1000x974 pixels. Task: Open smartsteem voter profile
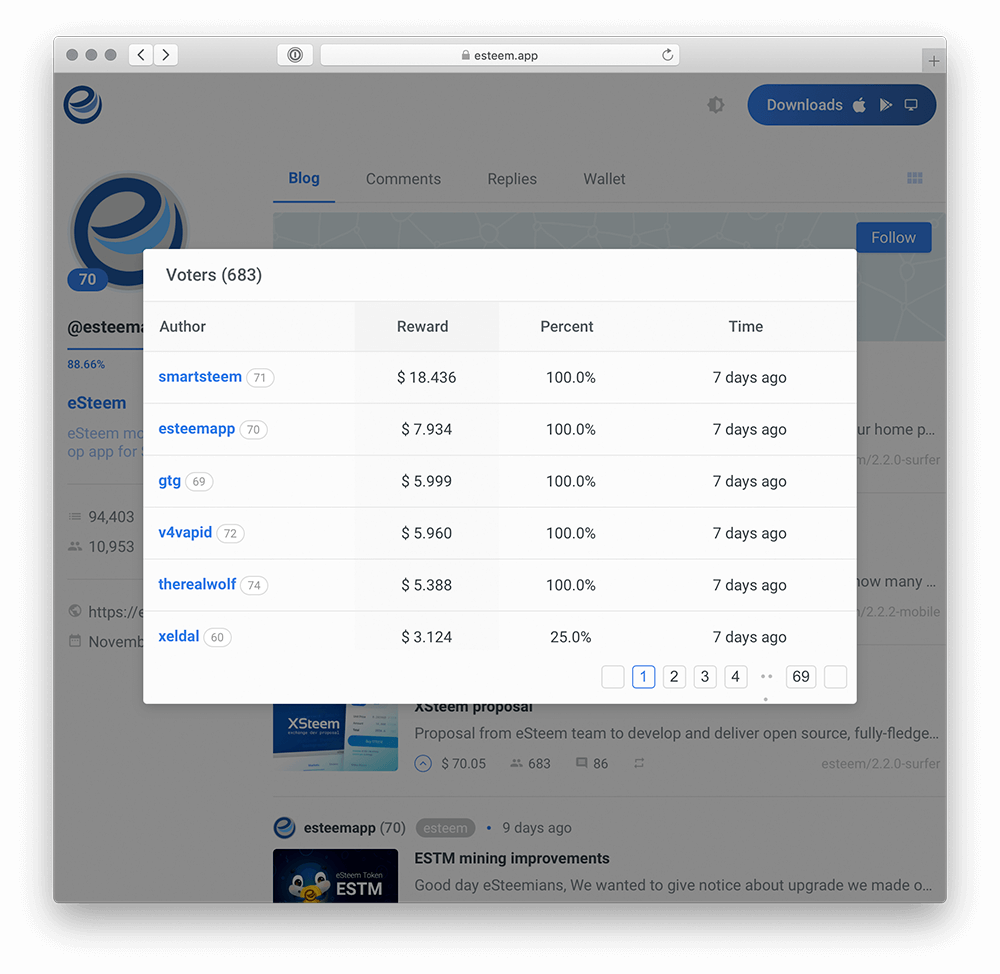(x=200, y=377)
